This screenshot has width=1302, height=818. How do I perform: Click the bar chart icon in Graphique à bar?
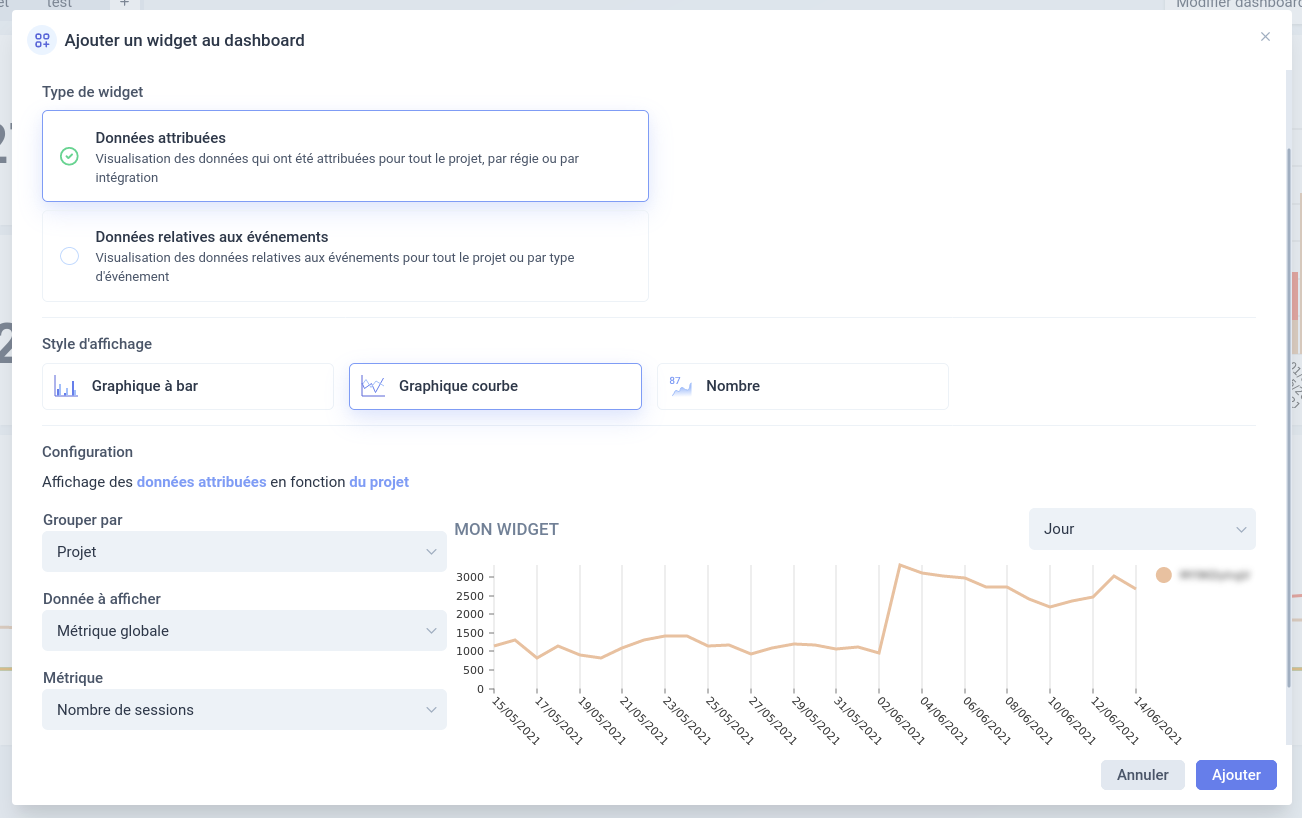pyautogui.click(x=66, y=386)
